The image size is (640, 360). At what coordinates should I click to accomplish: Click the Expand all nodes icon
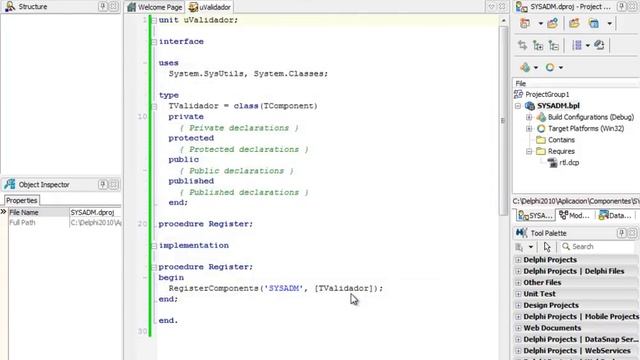(x=538, y=45)
